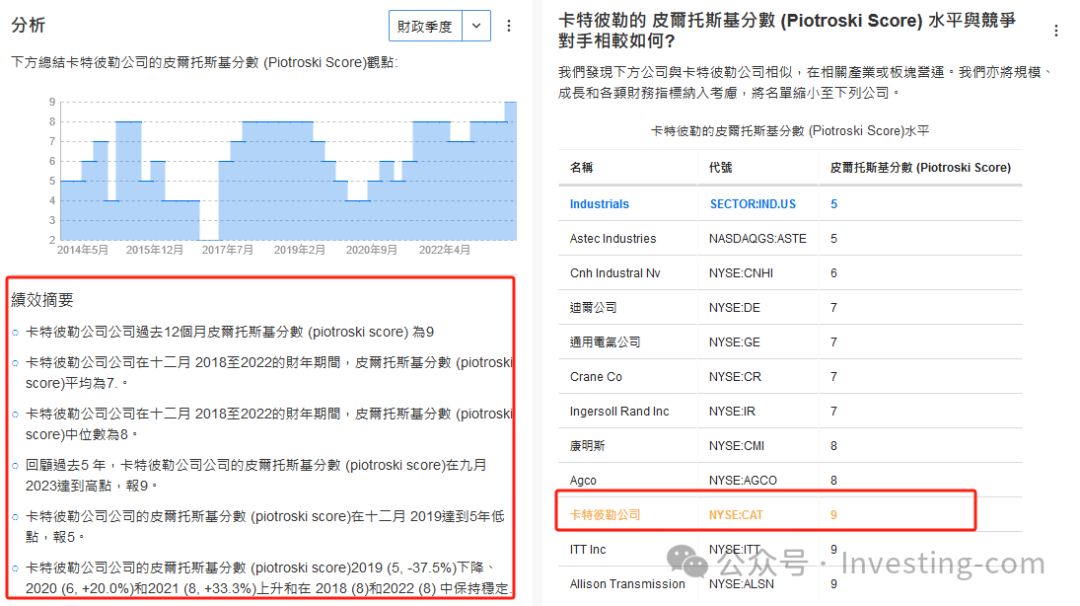
Task: Click the 2017年7月 axis label on chart
Action: click(227, 250)
